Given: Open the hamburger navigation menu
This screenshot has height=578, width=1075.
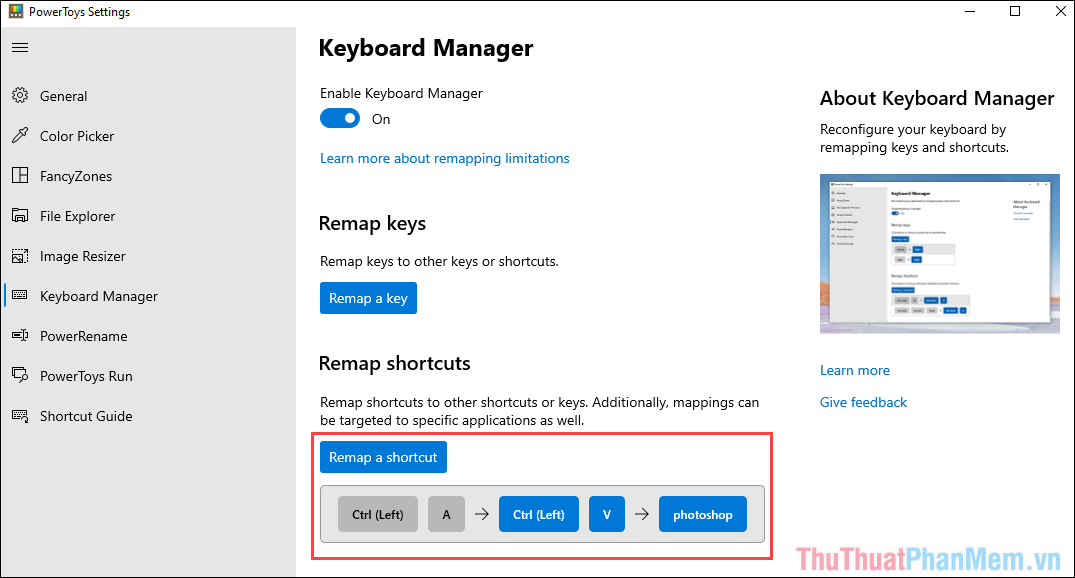Looking at the screenshot, I should pos(20,47).
